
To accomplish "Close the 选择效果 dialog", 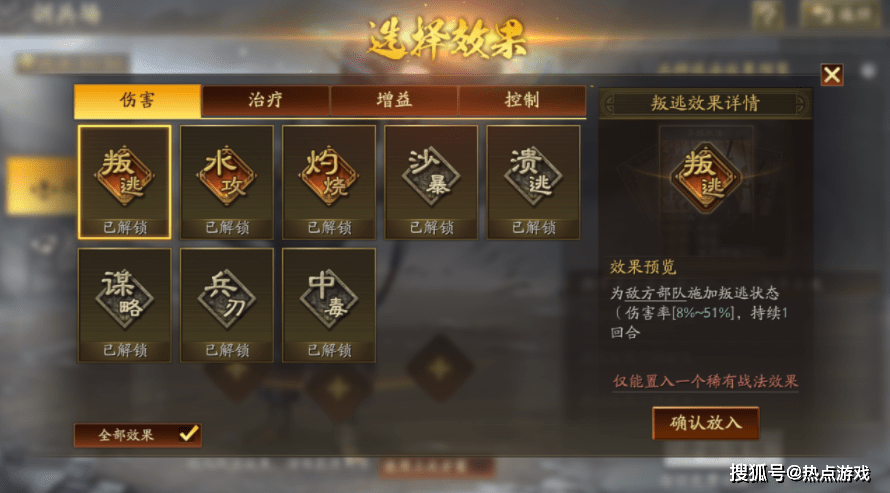I will coord(832,74).
